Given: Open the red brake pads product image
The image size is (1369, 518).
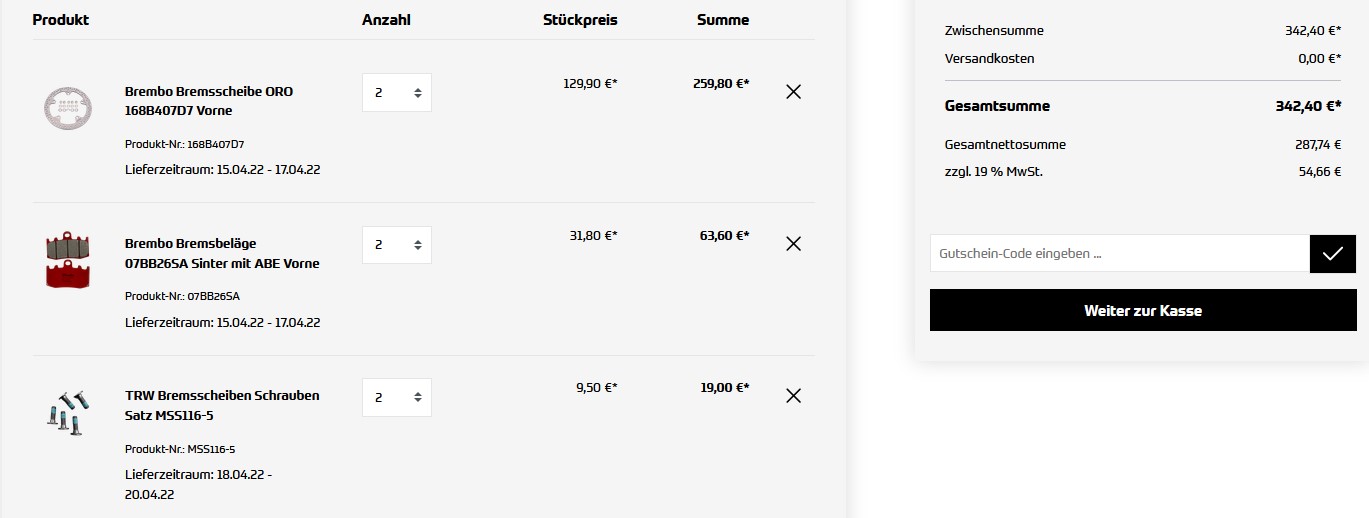Looking at the screenshot, I should (x=68, y=261).
